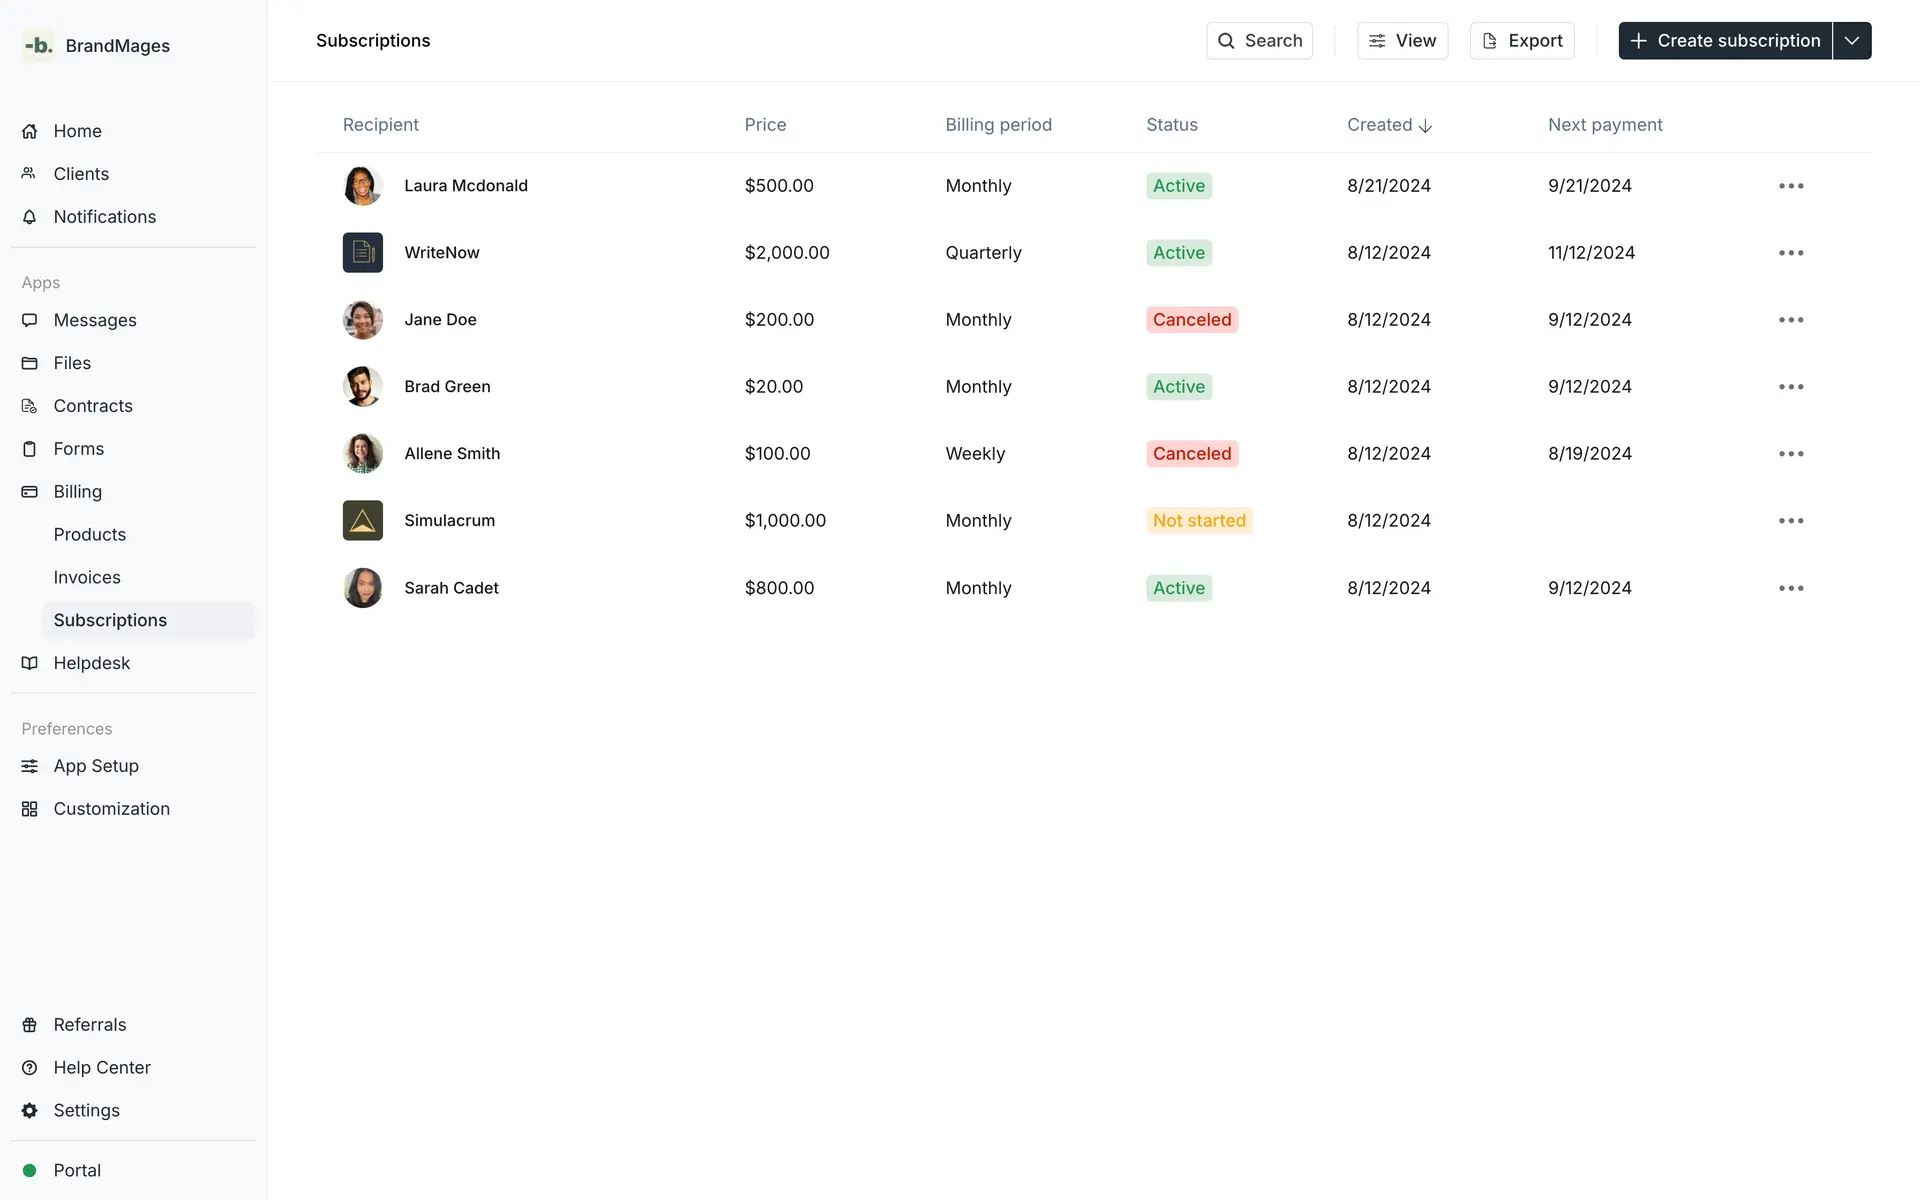The width and height of the screenshot is (1920, 1200).
Task: Open actions menu for the WriteNow row
Action: (1791, 252)
